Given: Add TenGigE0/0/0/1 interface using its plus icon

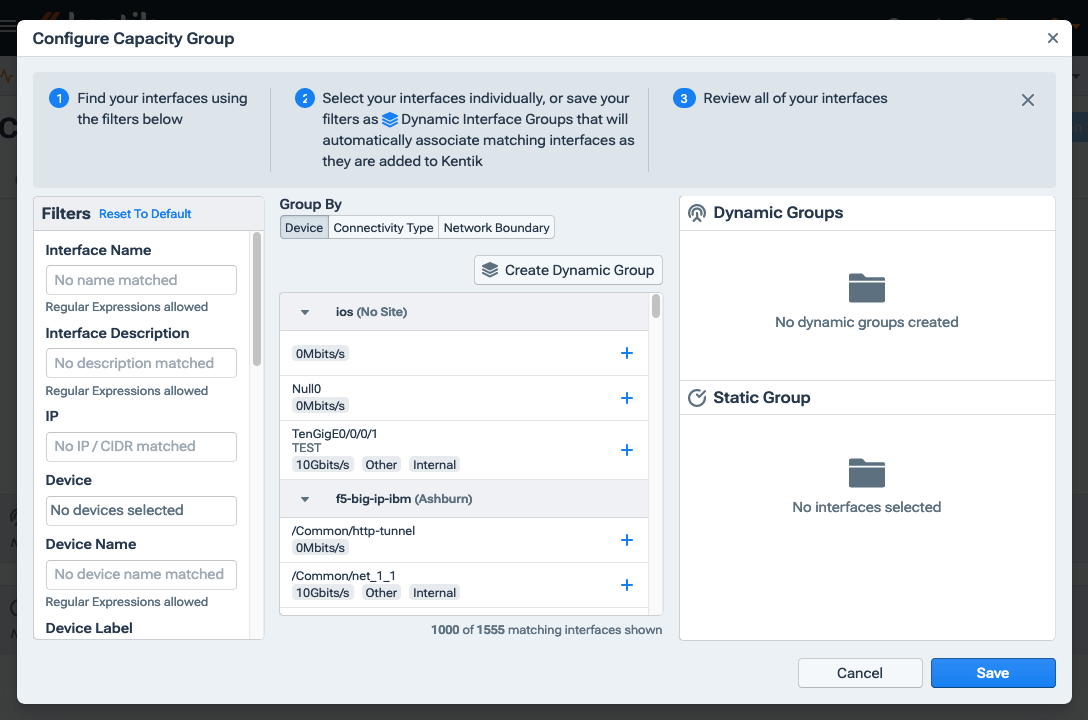Looking at the screenshot, I should pos(627,449).
